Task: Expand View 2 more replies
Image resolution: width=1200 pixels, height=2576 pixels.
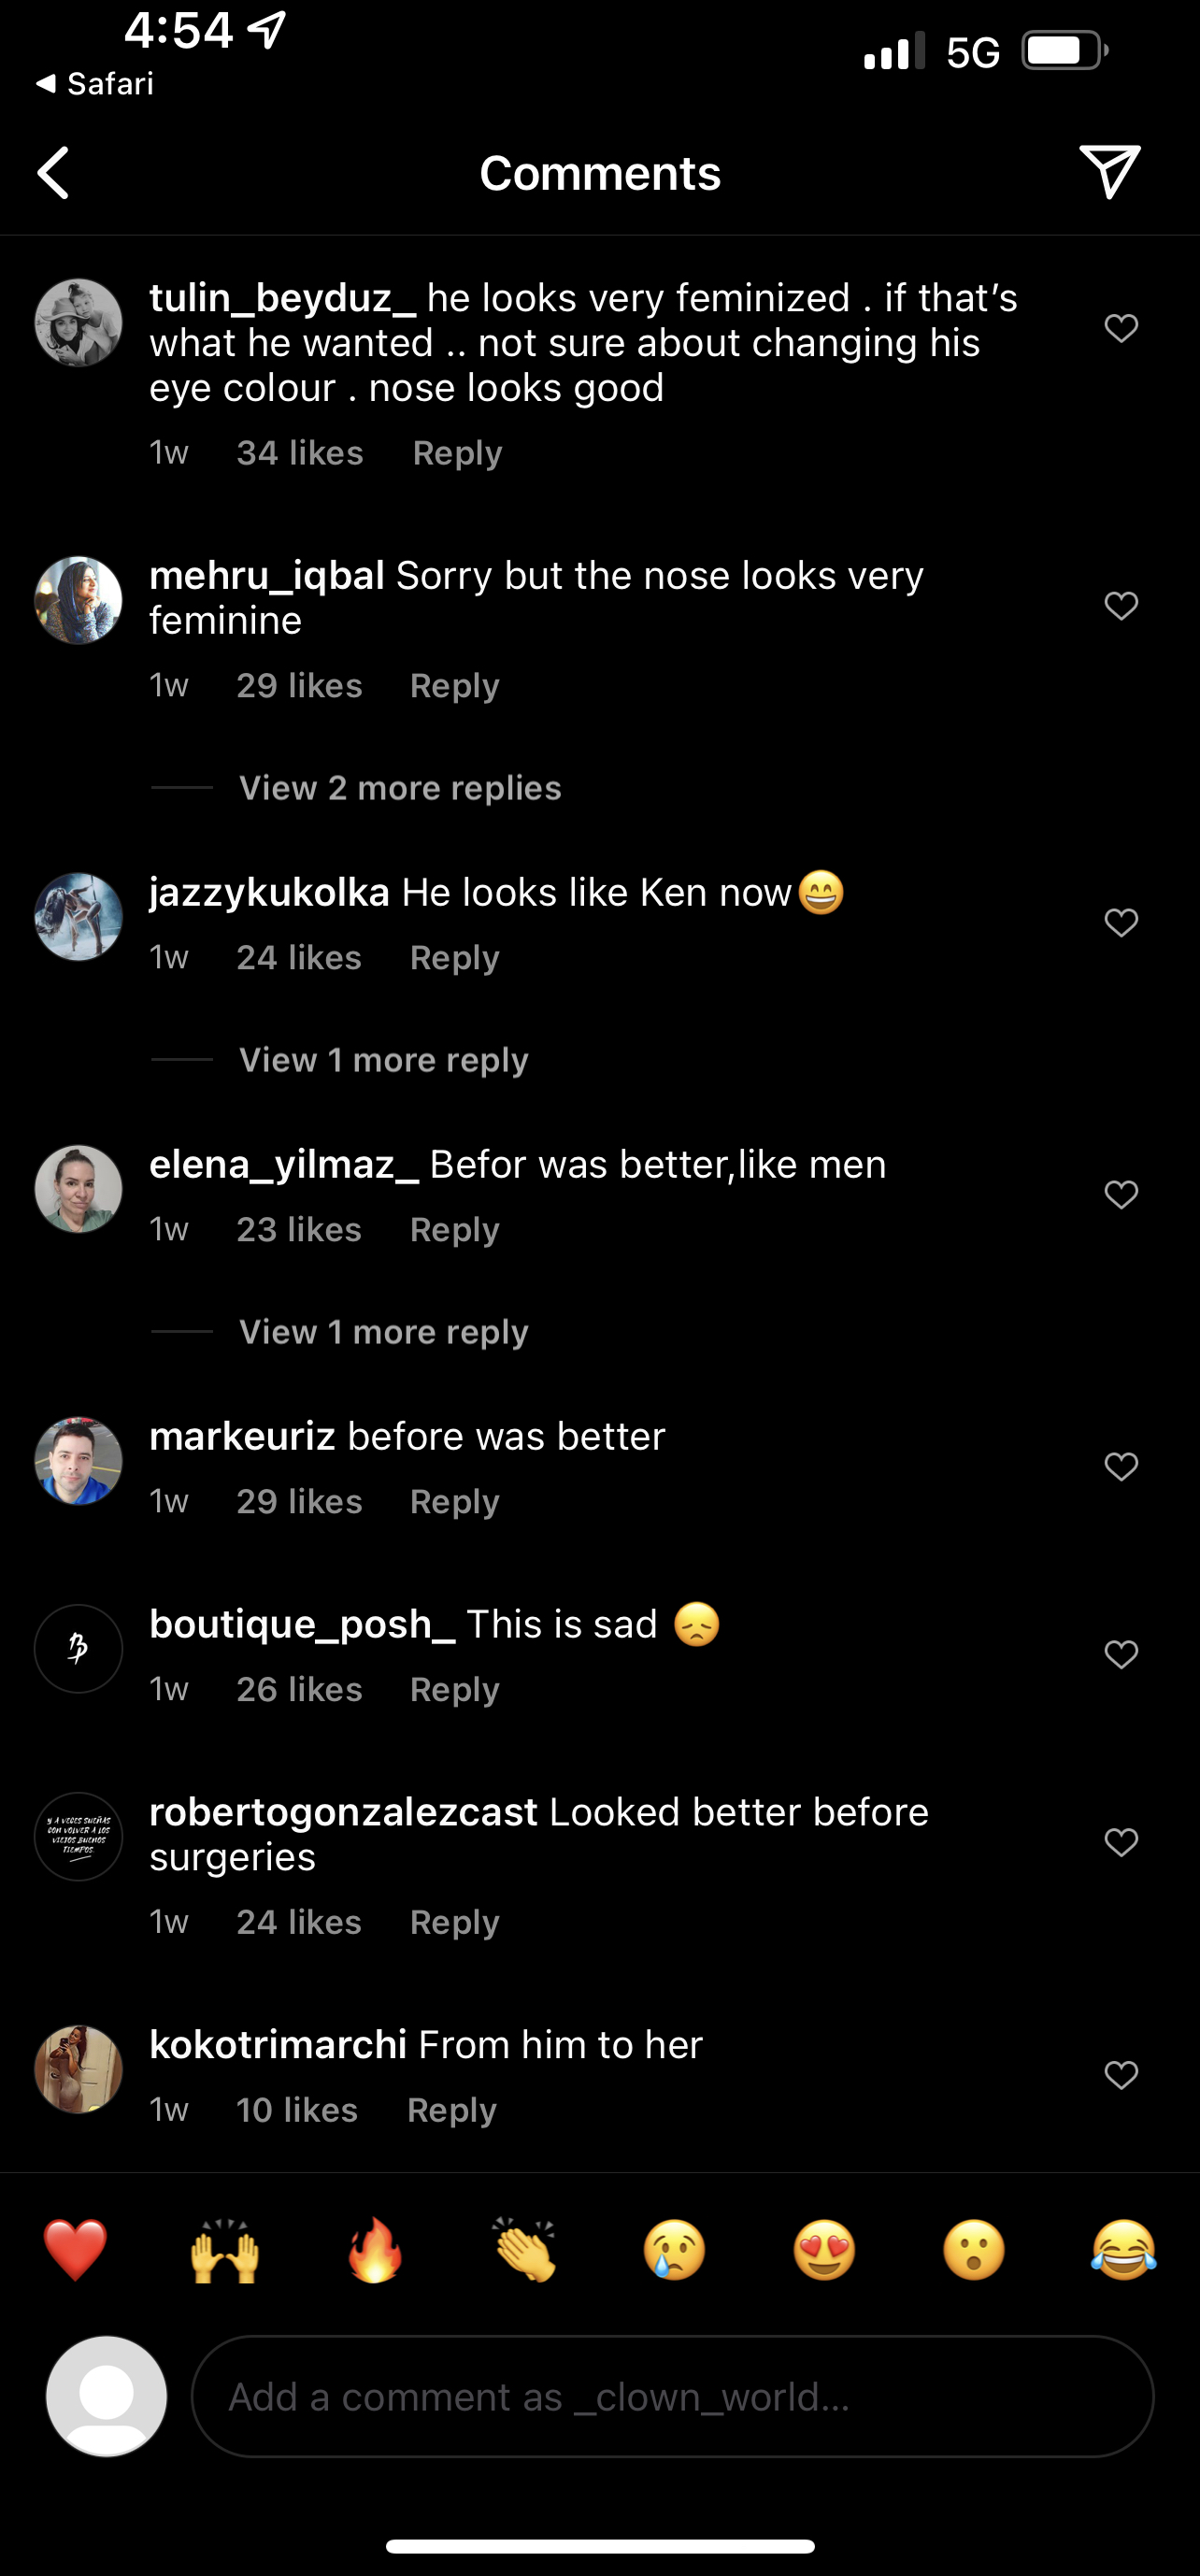Action: click(400, 788)
